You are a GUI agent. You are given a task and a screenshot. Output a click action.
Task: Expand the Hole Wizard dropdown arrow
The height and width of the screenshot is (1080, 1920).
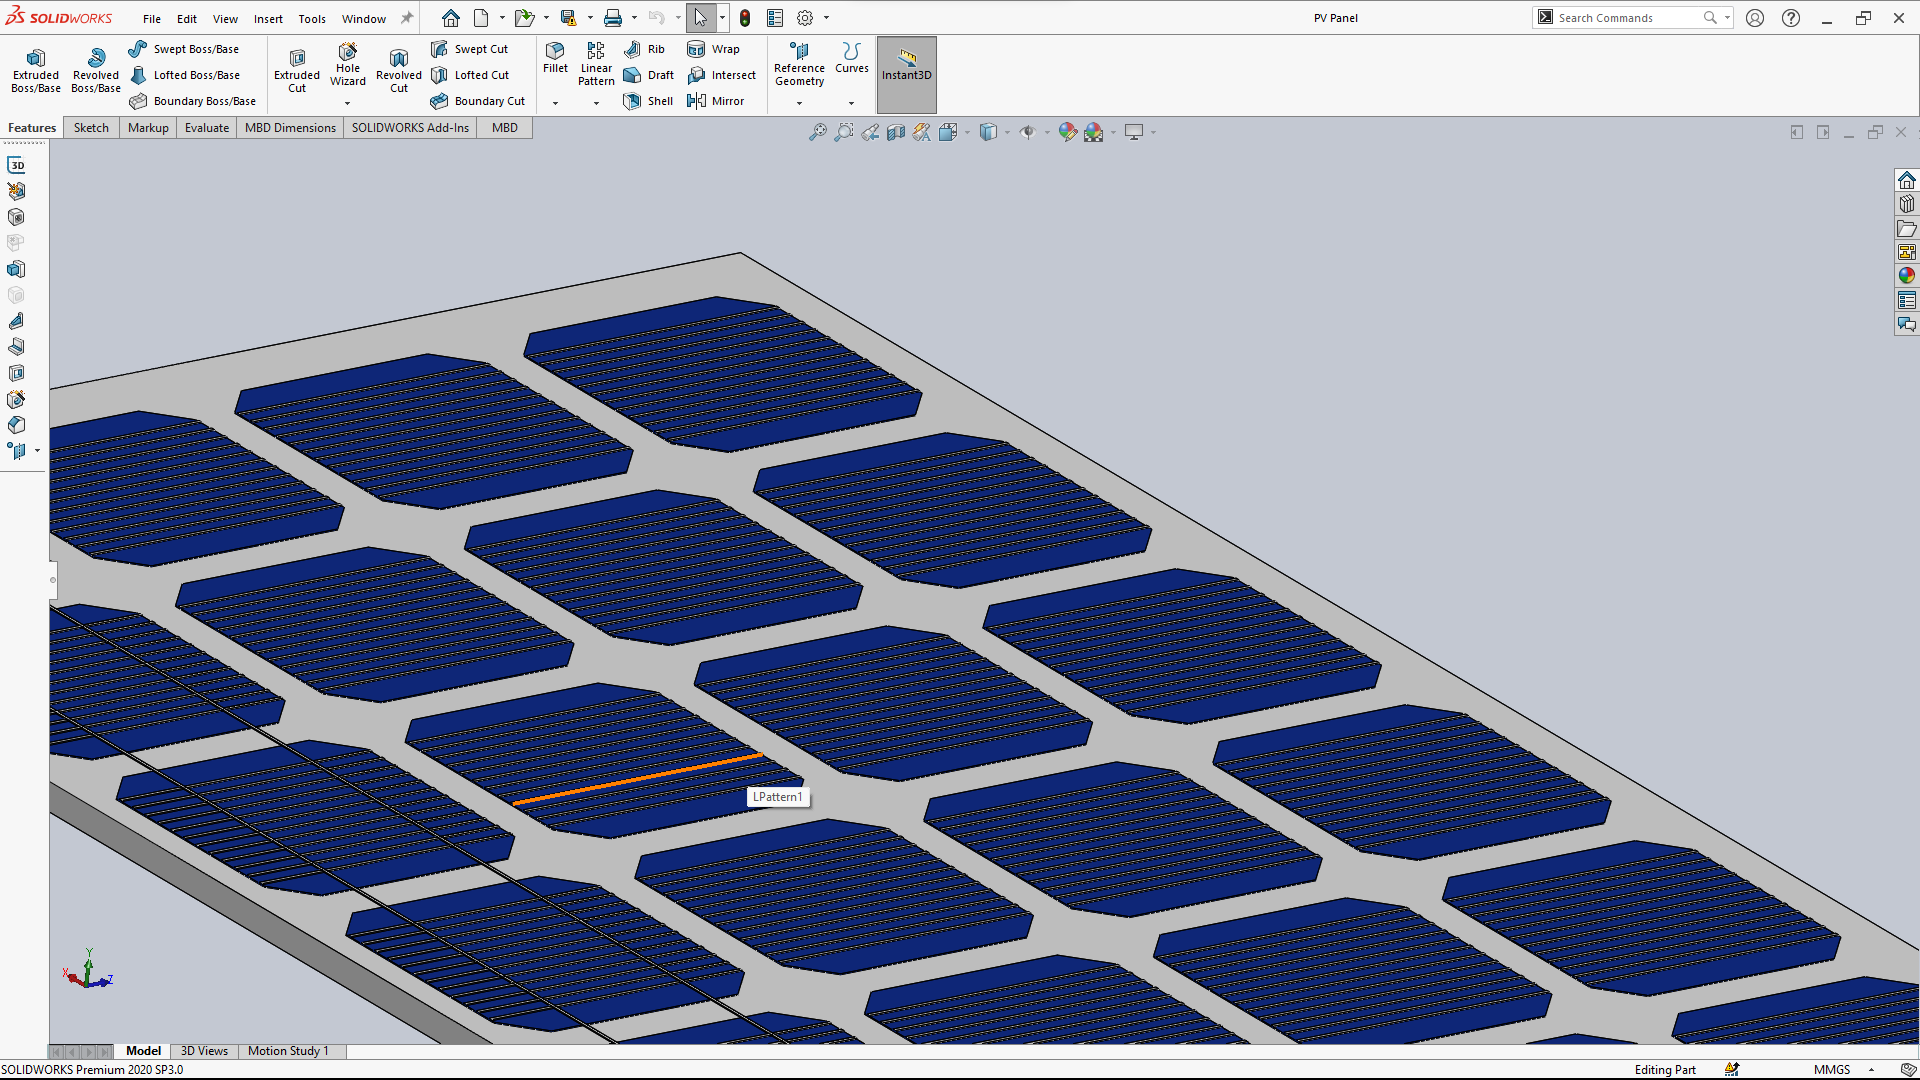point(348,103)
